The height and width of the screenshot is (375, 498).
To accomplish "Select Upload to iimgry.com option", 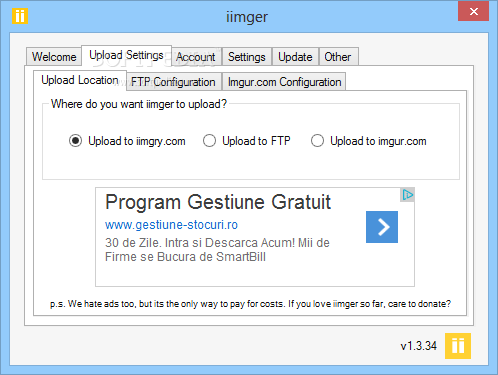I will 127,141.
